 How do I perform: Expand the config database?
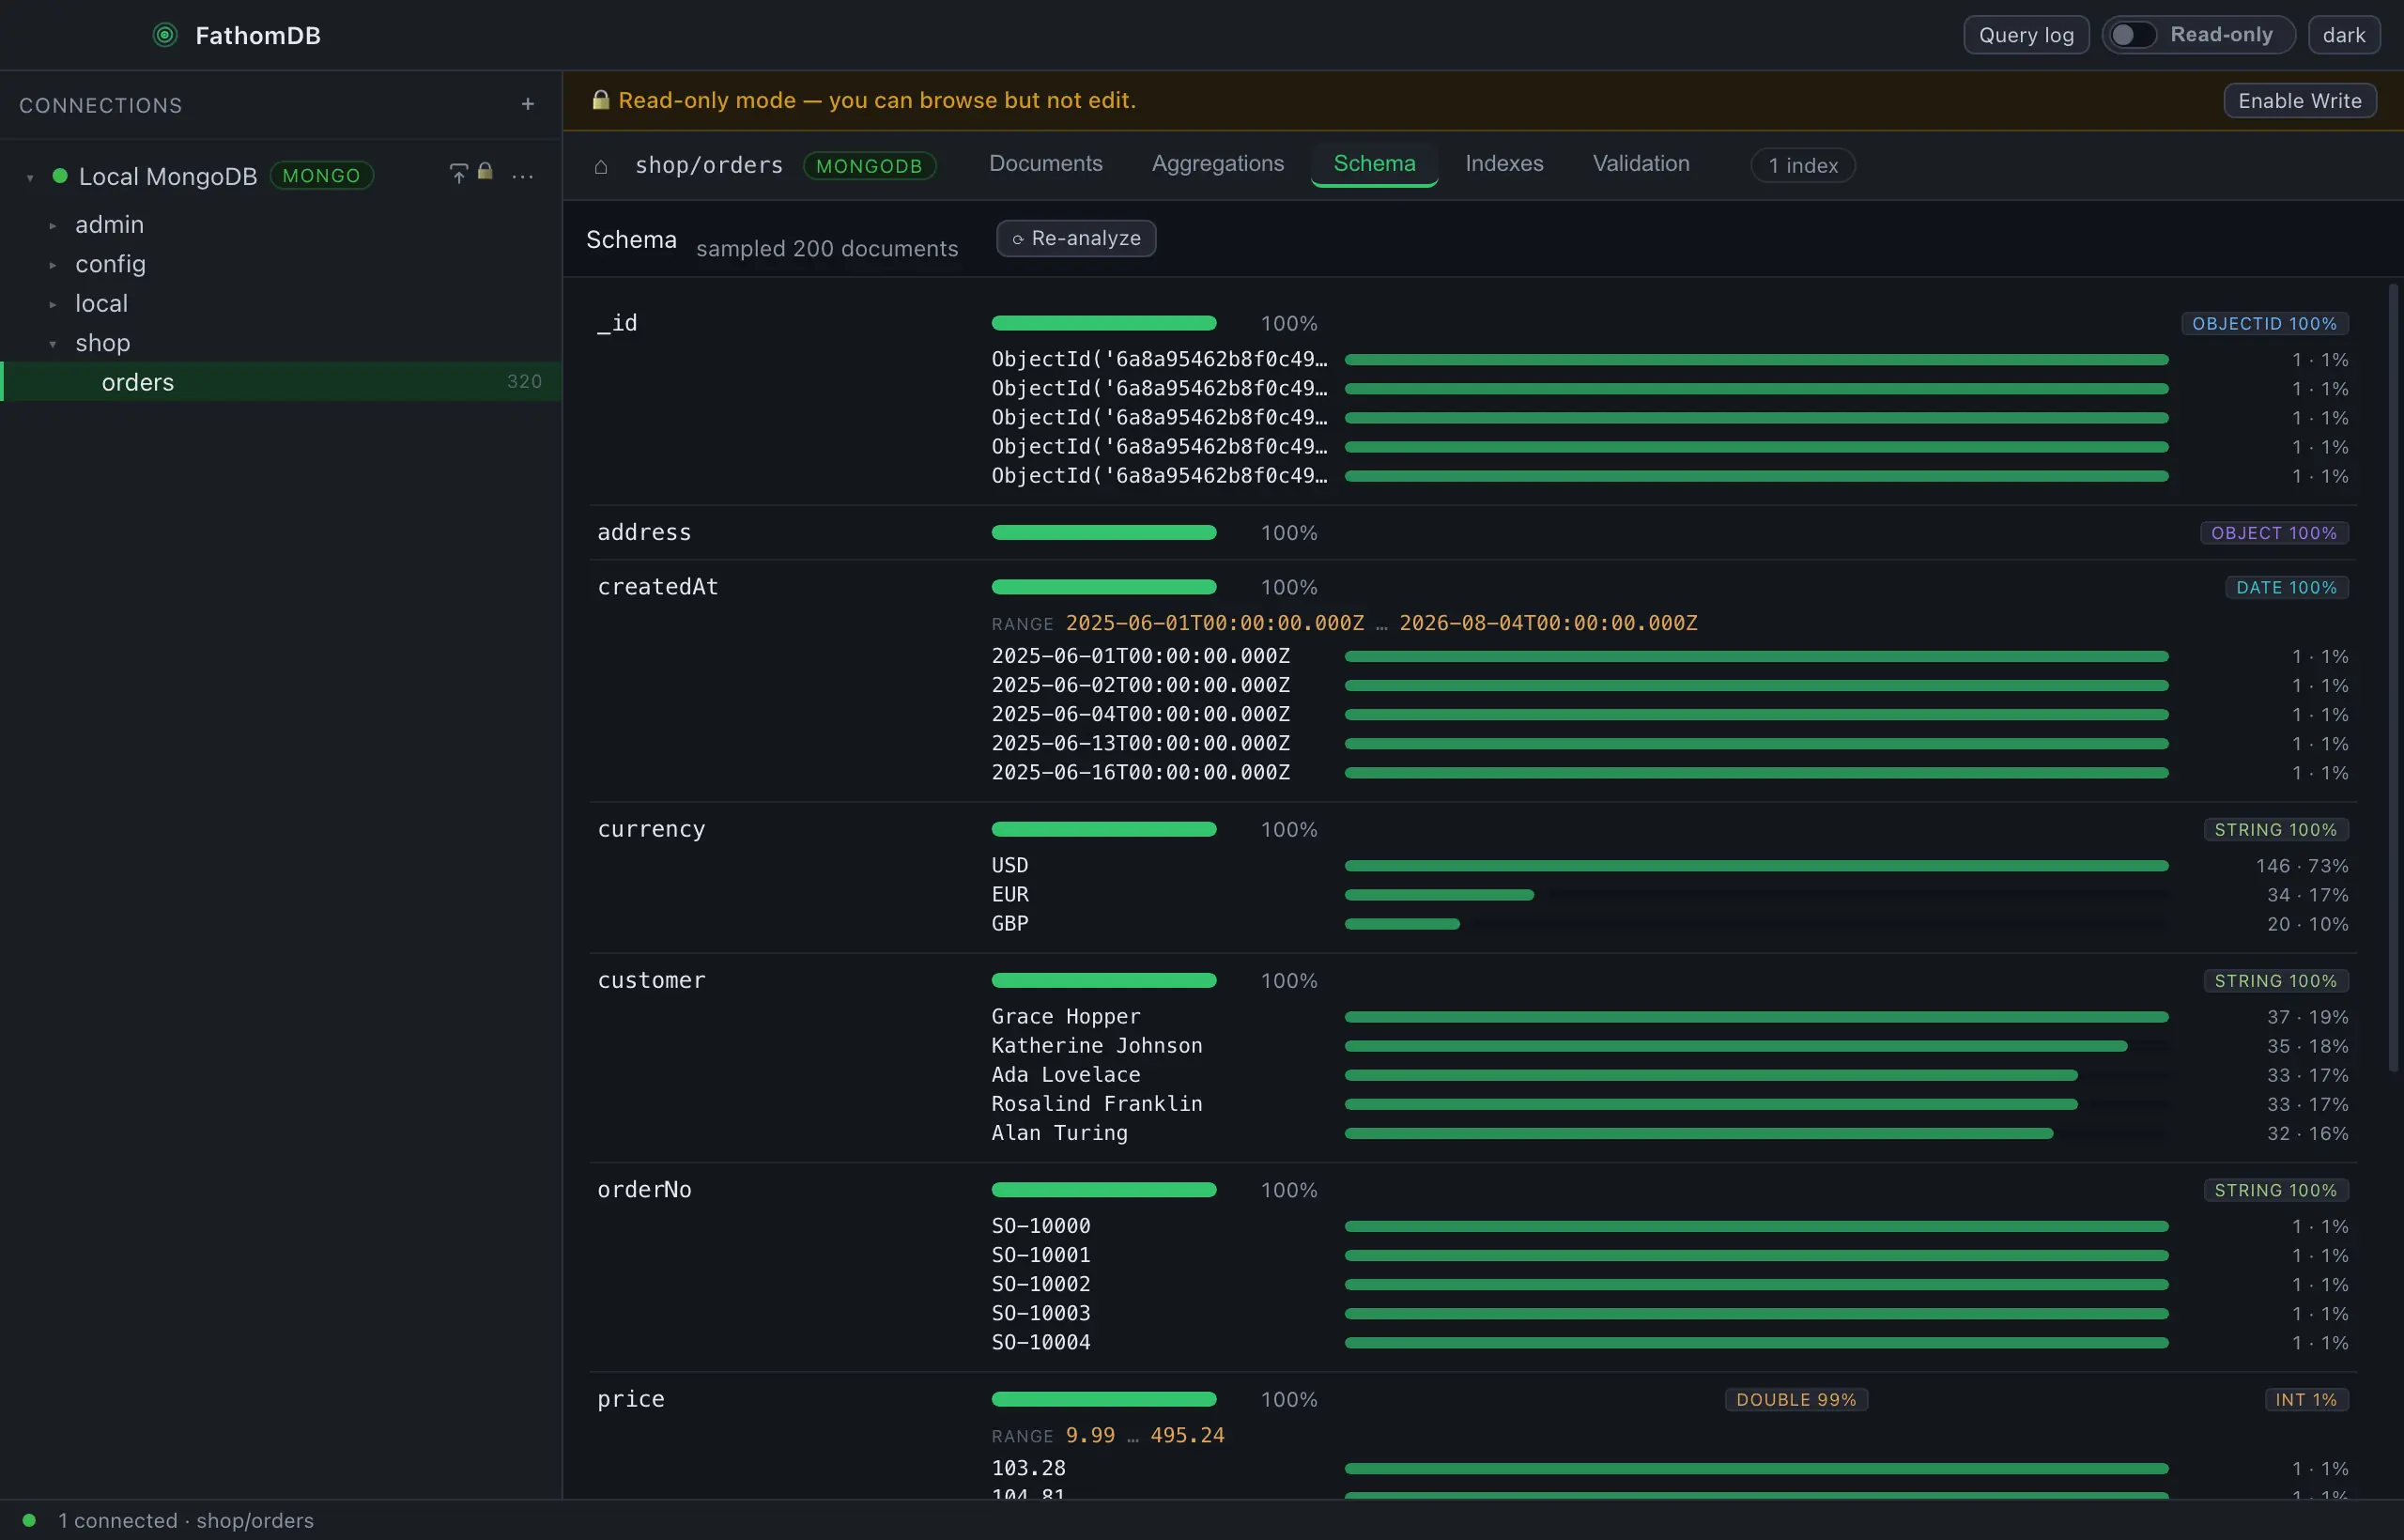53,265
